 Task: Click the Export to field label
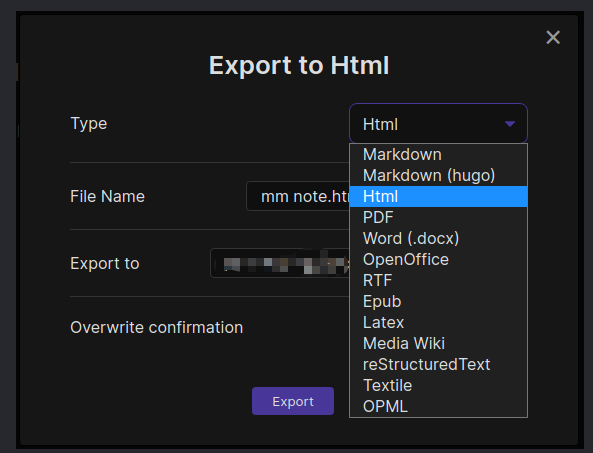[x=105, y=263]
